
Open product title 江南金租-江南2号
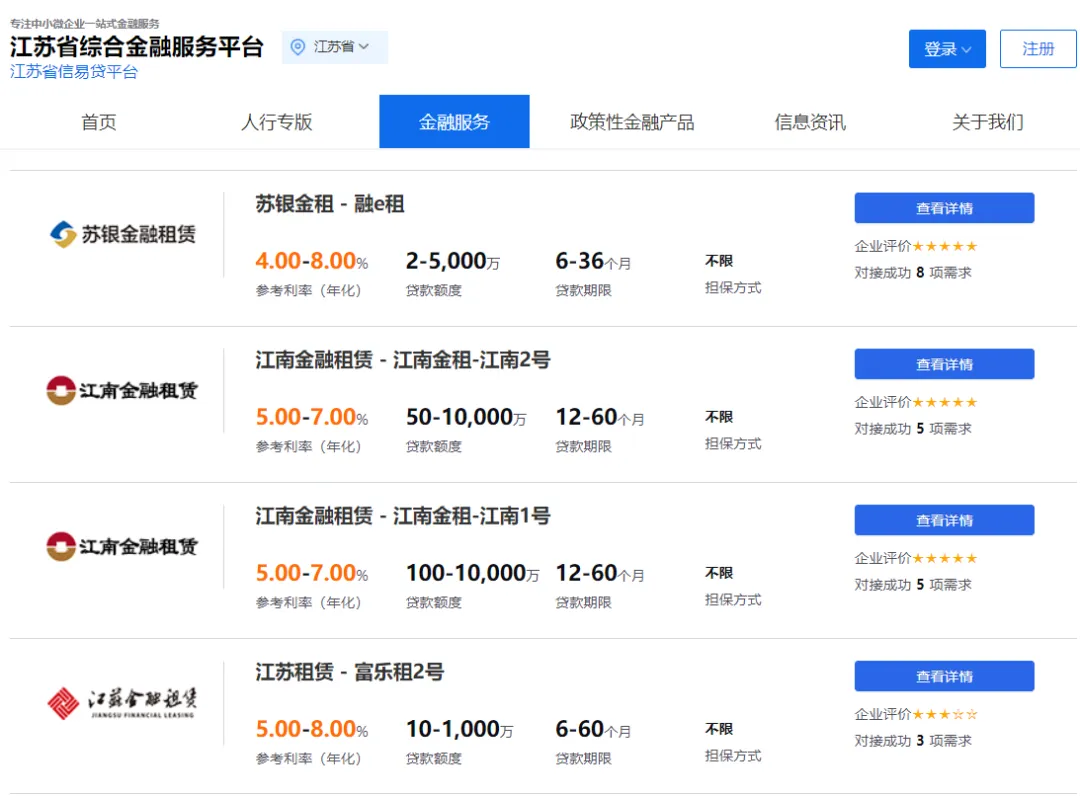click(x=403, y=360)
